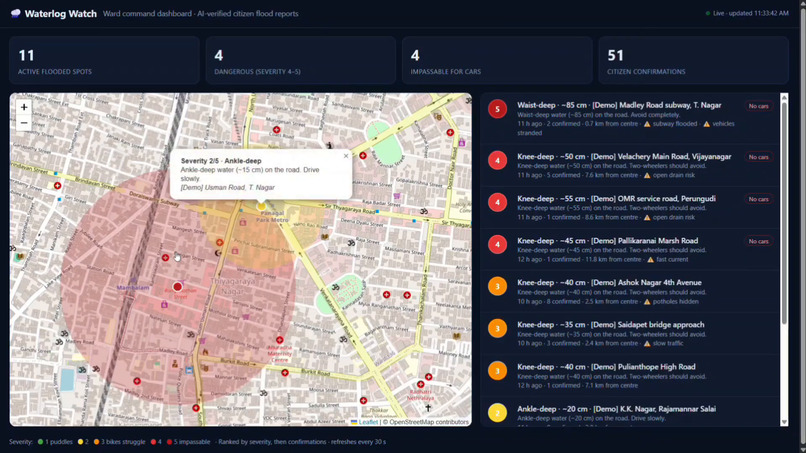Click the fast current warning icon

pyautogui.click(x=650, y=260)
